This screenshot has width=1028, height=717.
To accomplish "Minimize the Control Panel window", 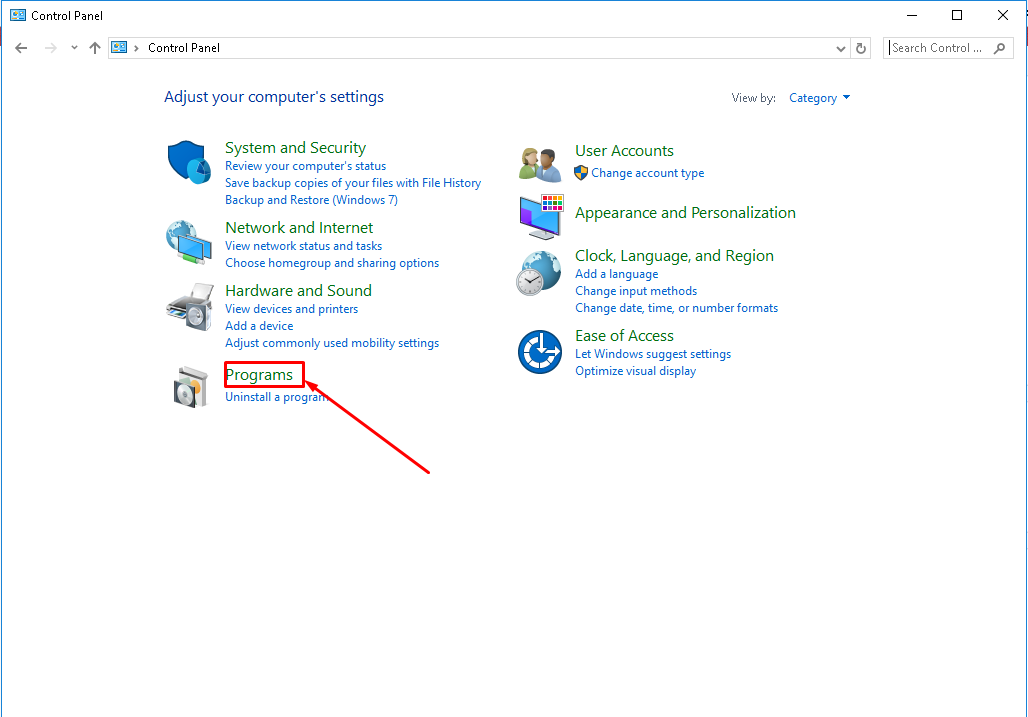I will (911, 15).
